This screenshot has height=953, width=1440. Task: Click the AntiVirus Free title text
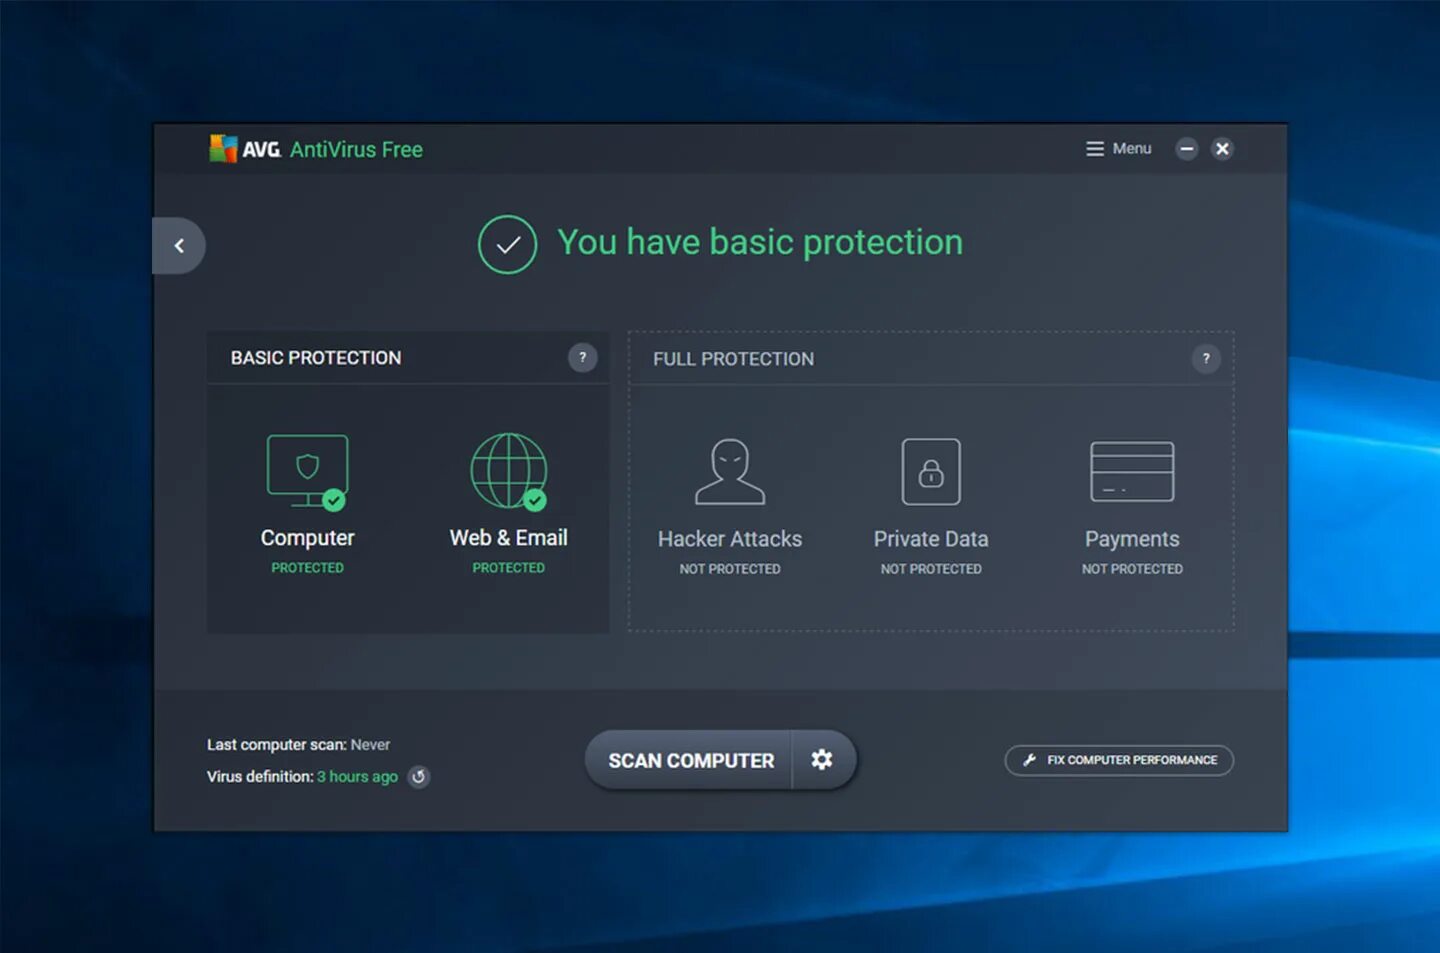click(x=356, y=150)
